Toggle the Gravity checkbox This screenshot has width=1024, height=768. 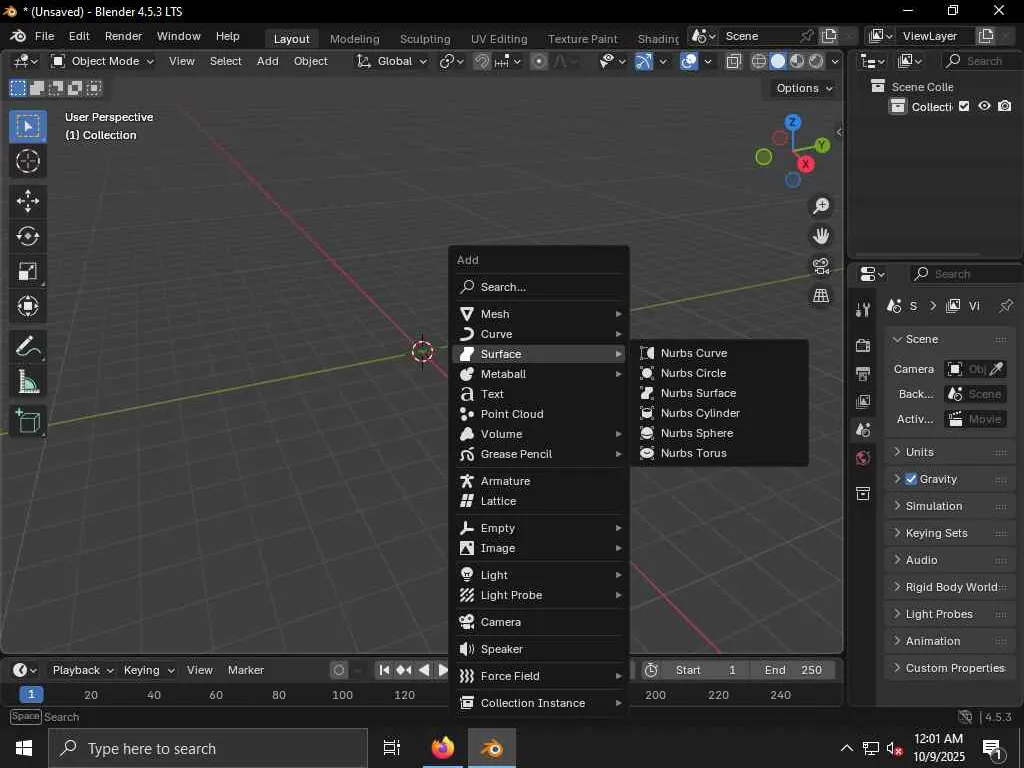pyautogui.click(x=911, y=479)
